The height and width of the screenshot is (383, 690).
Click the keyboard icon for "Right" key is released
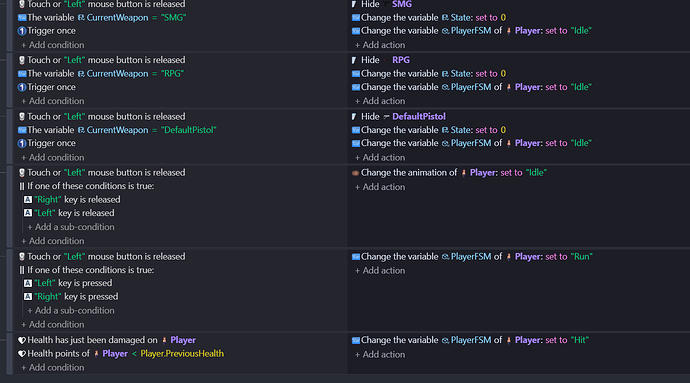28,200
